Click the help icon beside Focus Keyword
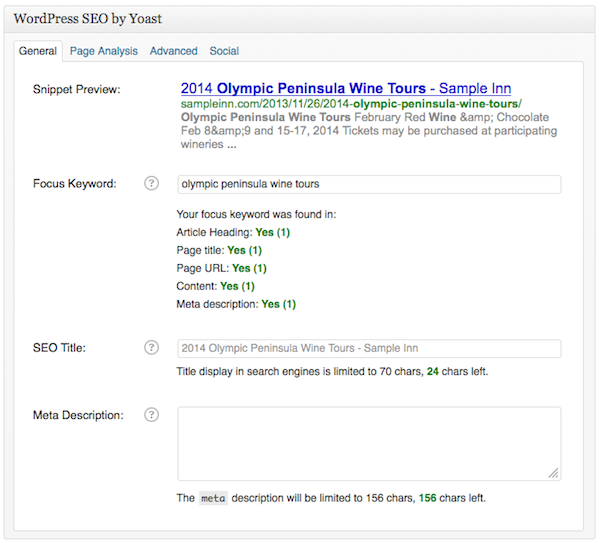 click(151, 184)
